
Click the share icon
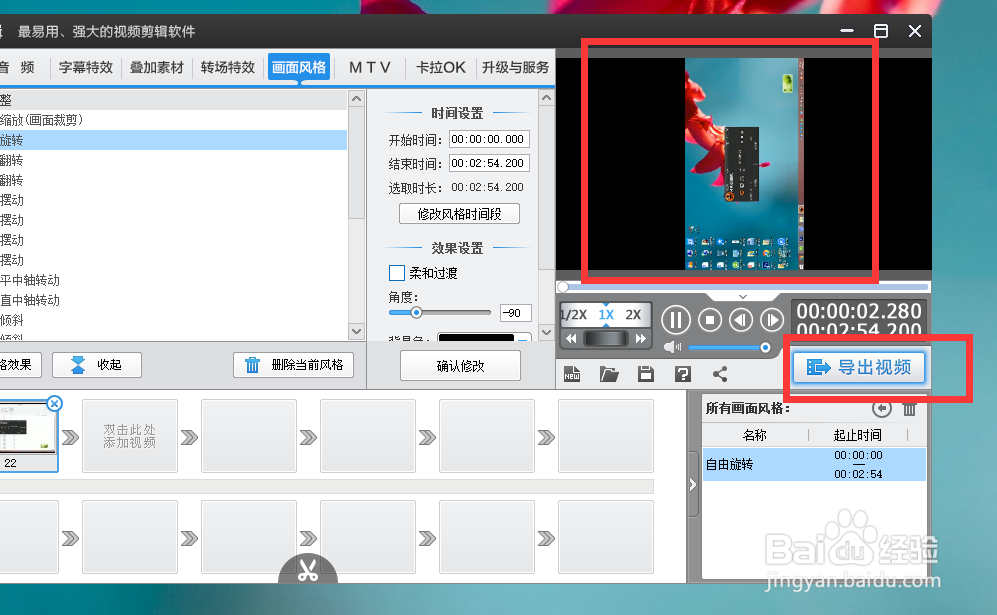(720, 374)
